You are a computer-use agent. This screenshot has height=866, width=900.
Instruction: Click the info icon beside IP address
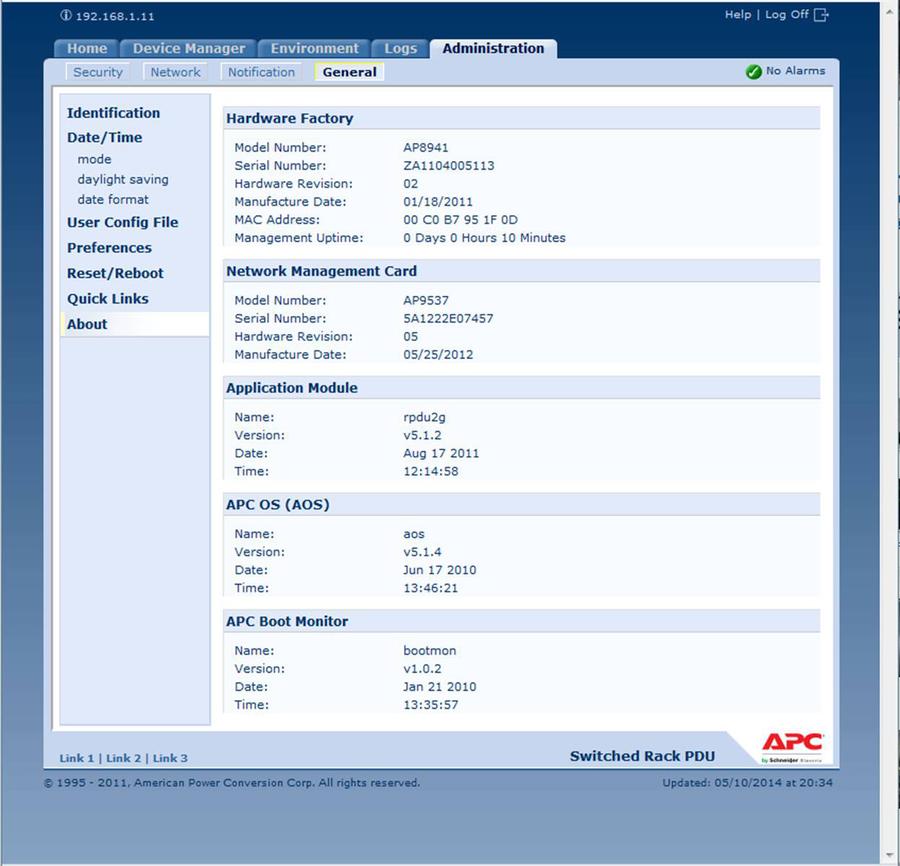pos(66,16)
